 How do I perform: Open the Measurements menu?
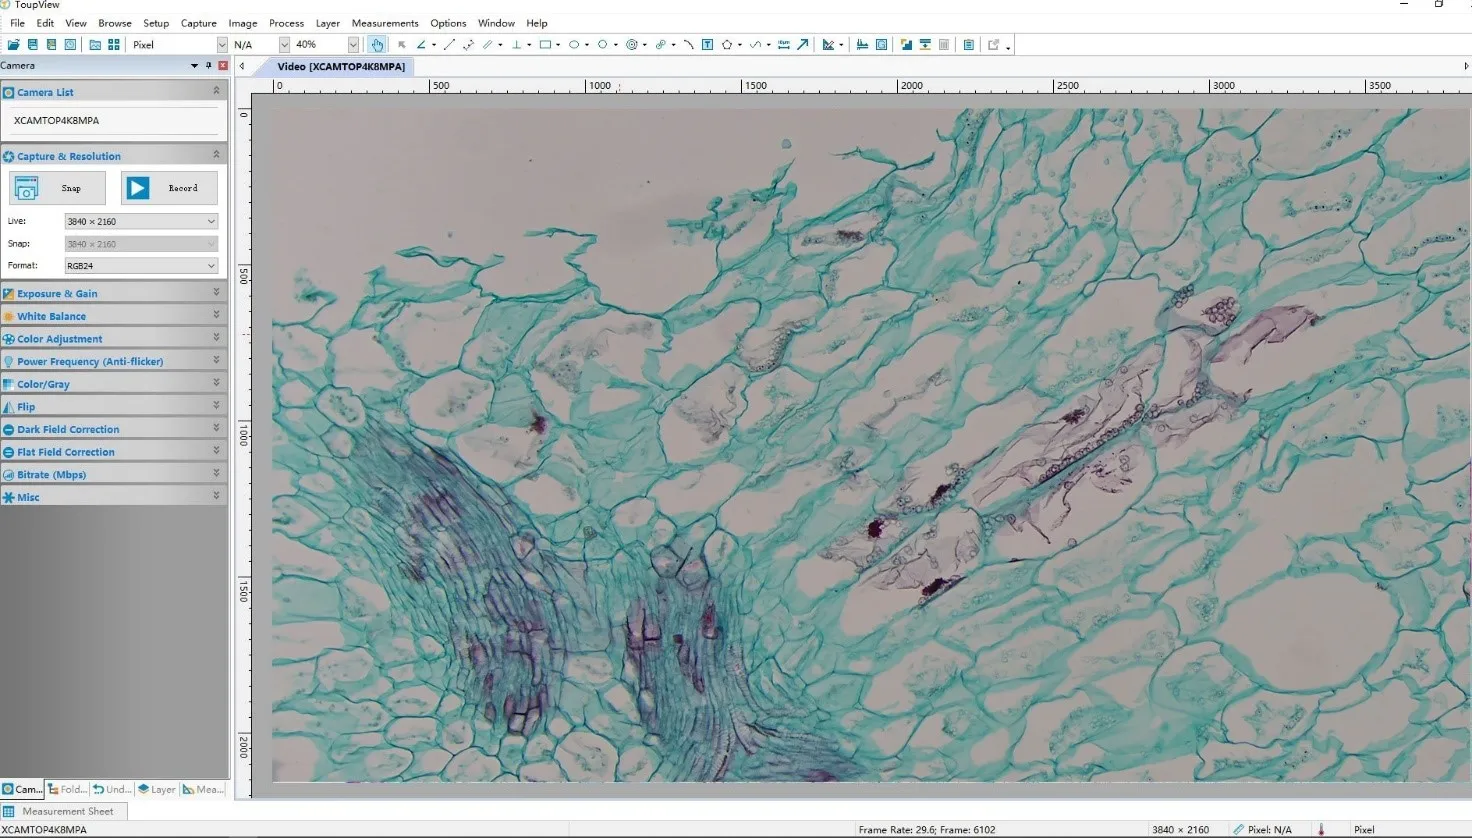tap(385, 23)
